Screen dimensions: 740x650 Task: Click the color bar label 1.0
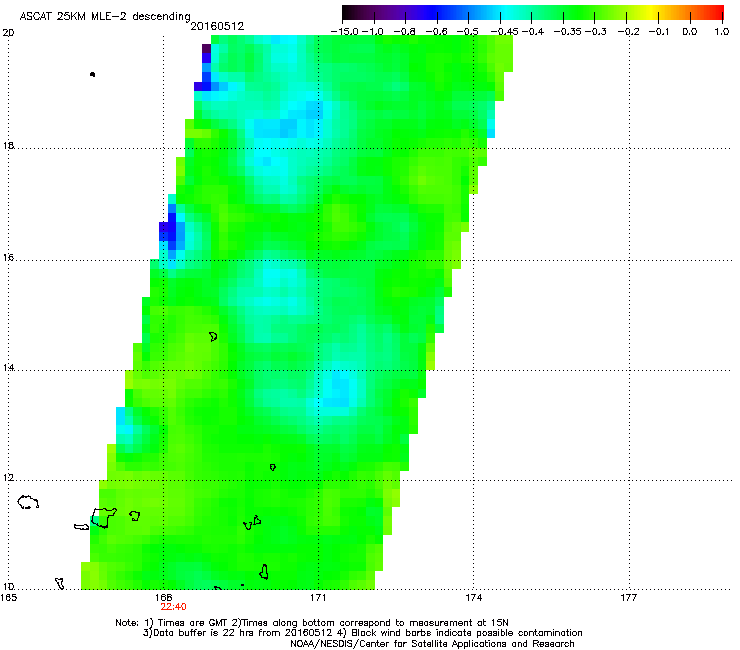[722, 32]
